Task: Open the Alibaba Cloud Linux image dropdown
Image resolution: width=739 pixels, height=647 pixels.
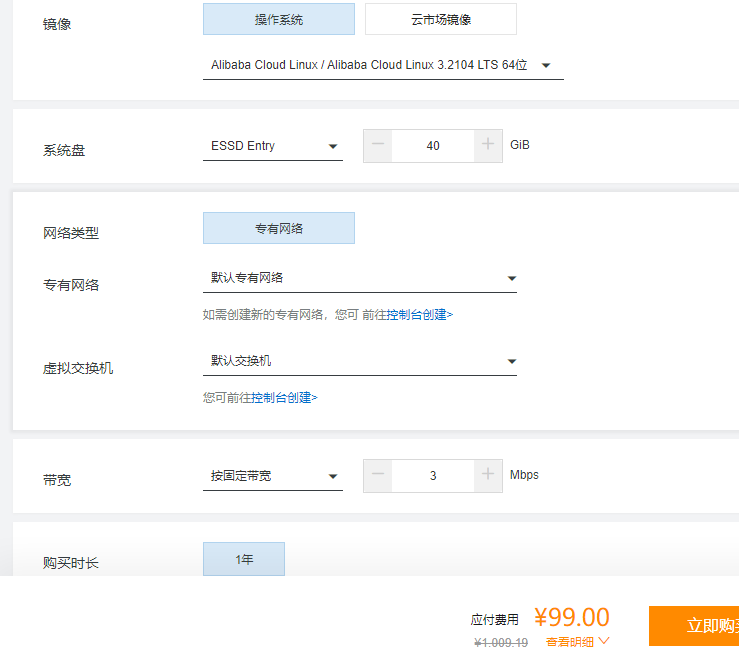Action: click(x=382, y=66)
